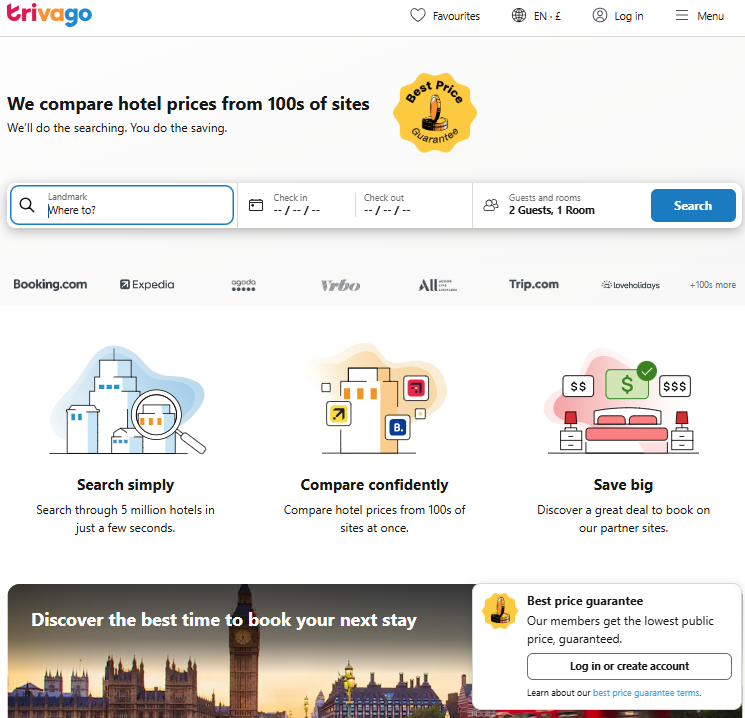Open Favourites link in header
Viewport: 745px width, 718px height.
tap(445, 16)
